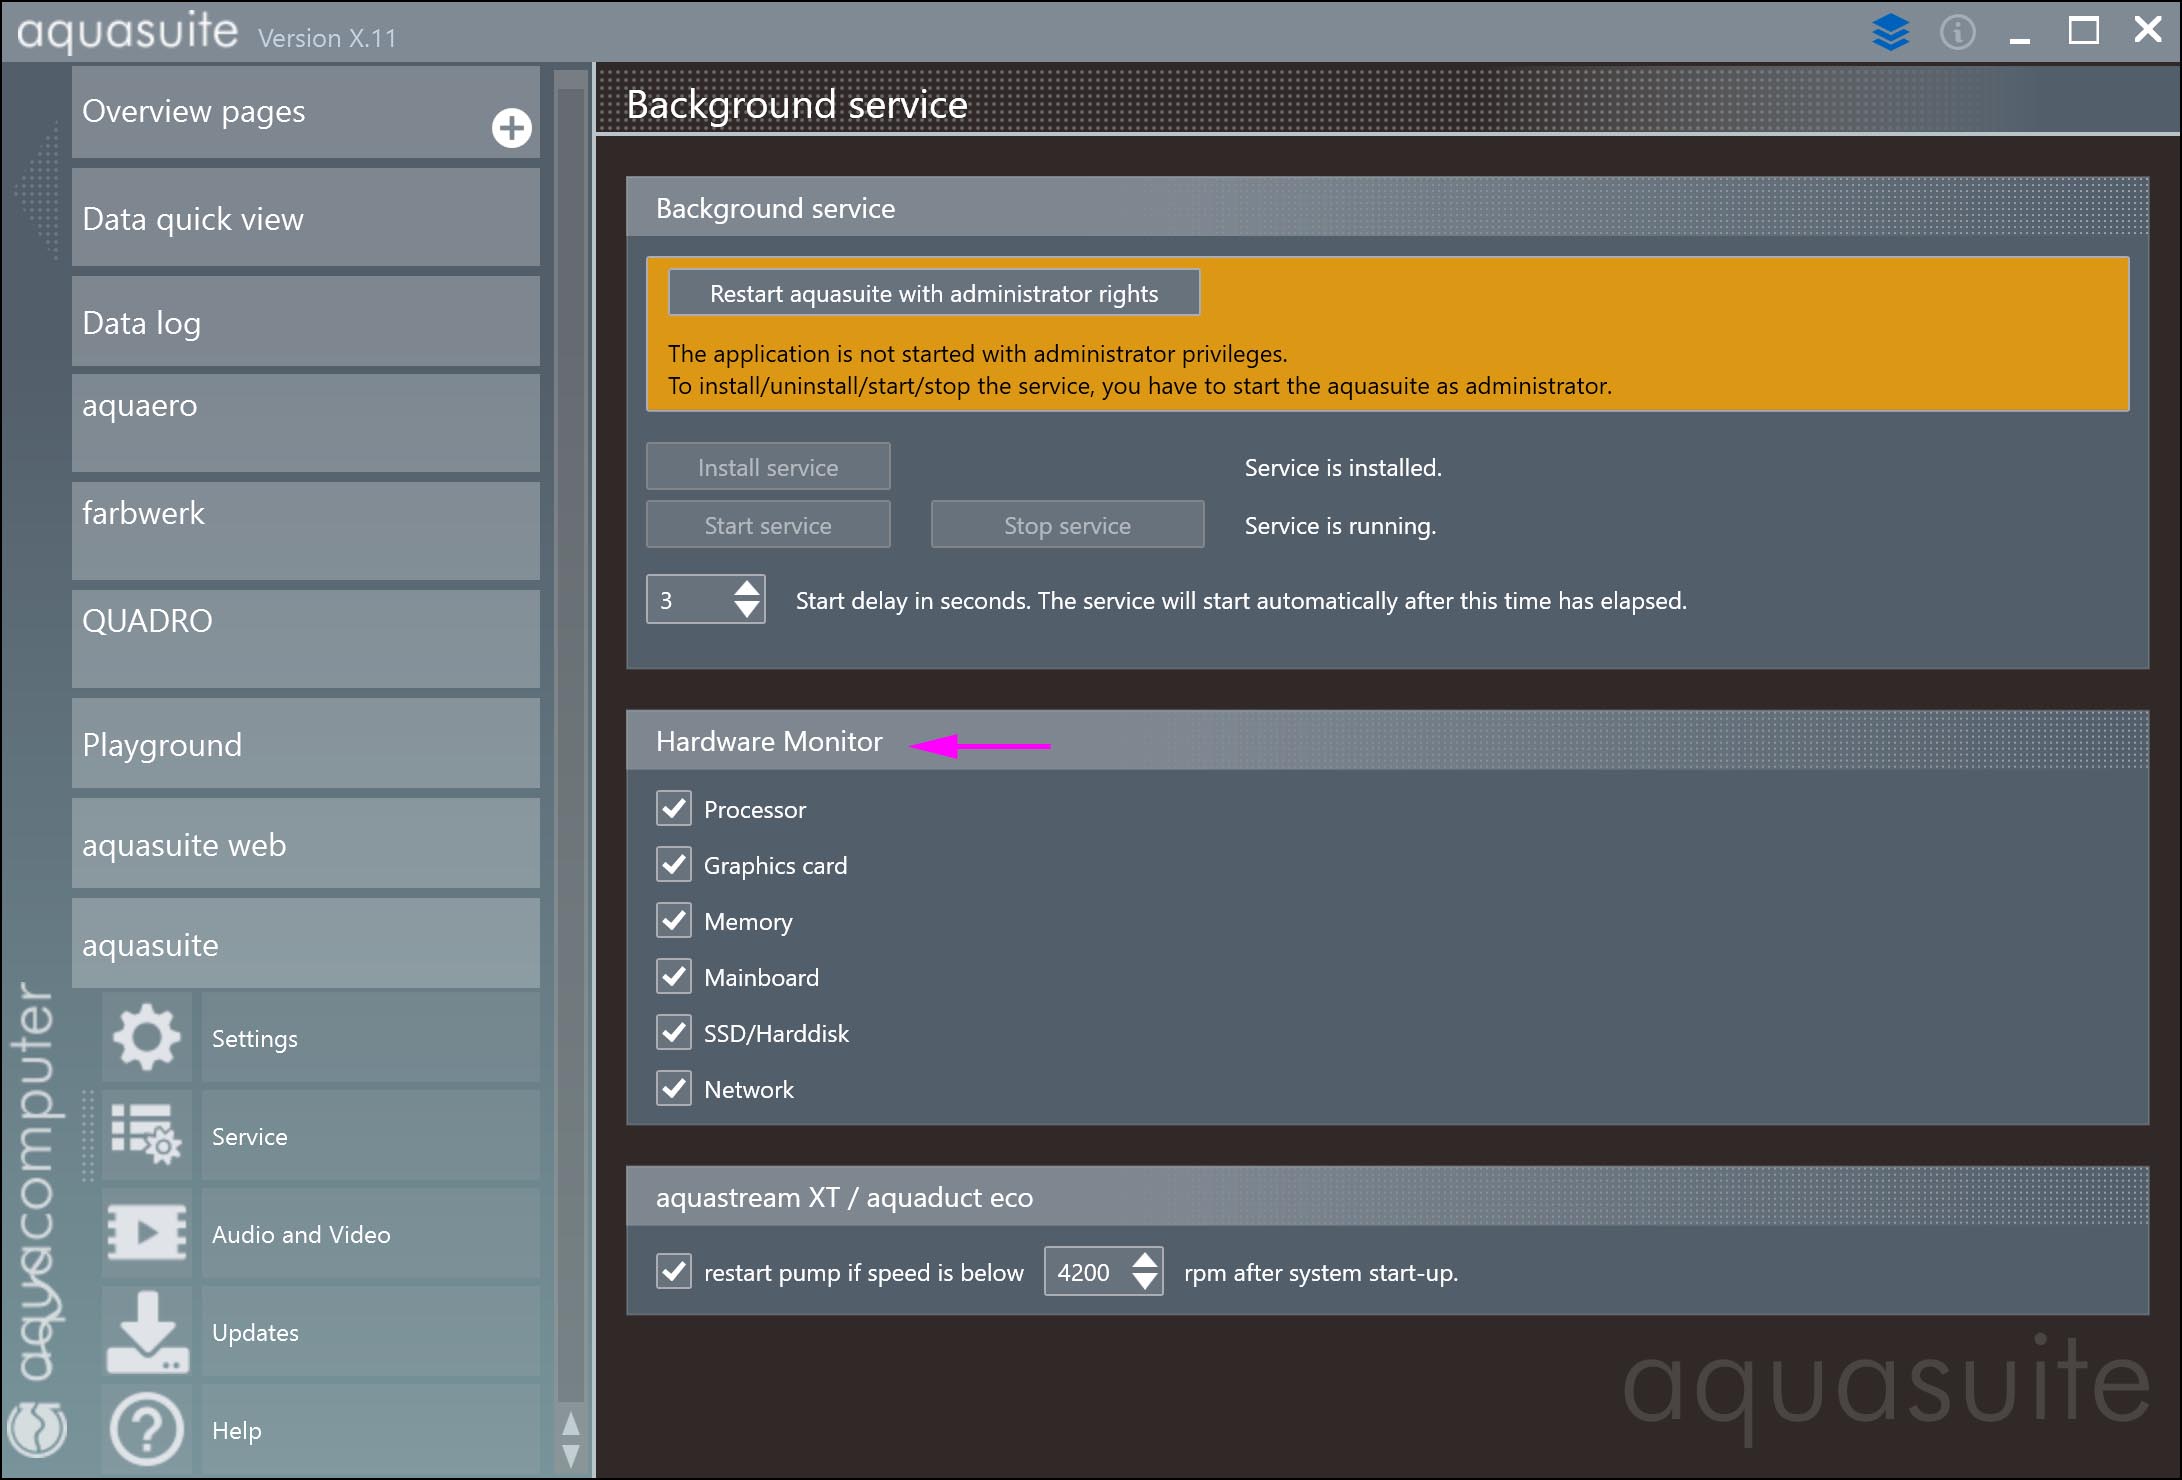Expand the aquaero section

[x=306, y=423]
